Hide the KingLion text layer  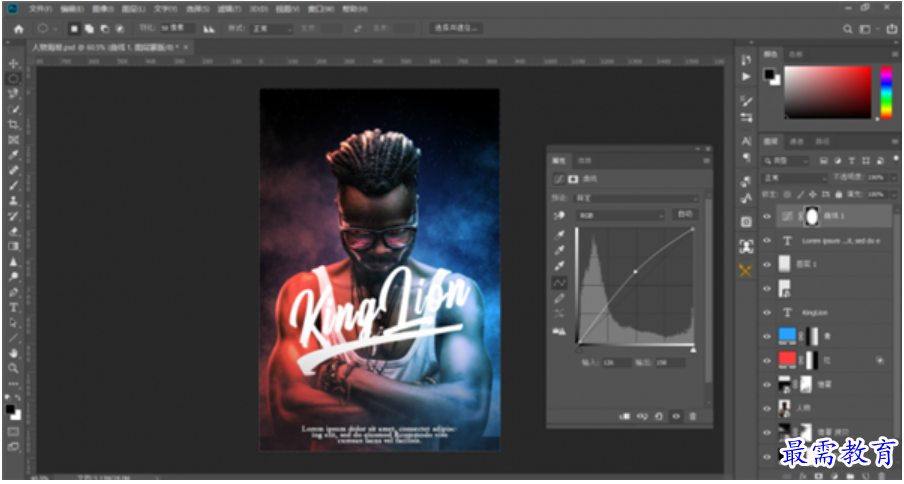[767, 312]
